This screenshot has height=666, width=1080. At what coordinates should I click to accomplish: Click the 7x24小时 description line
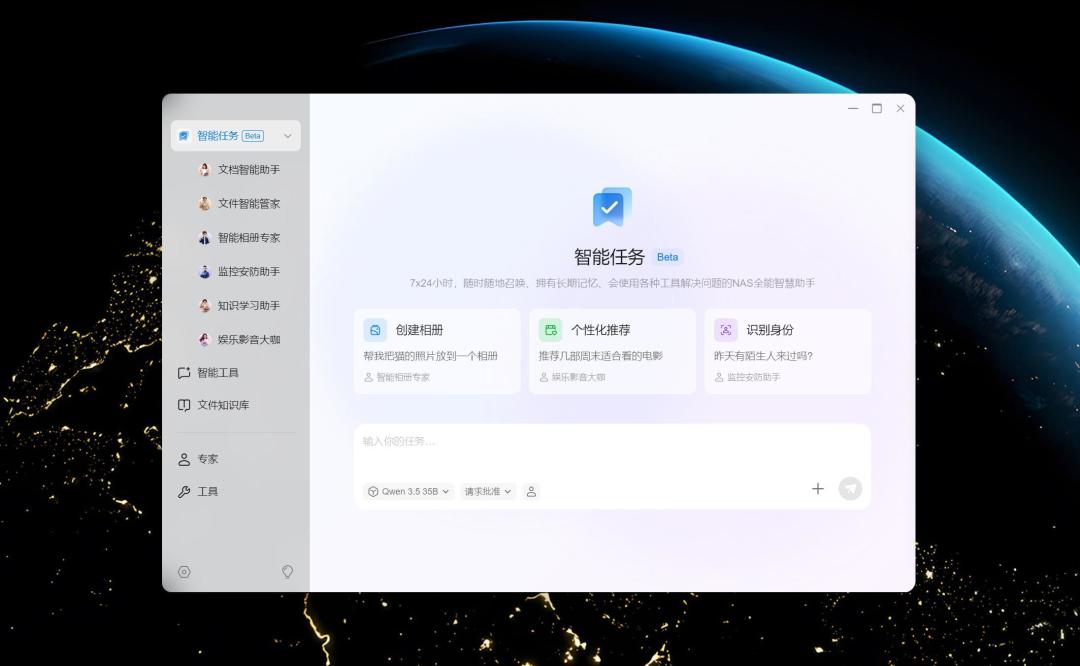coord(612,283)
